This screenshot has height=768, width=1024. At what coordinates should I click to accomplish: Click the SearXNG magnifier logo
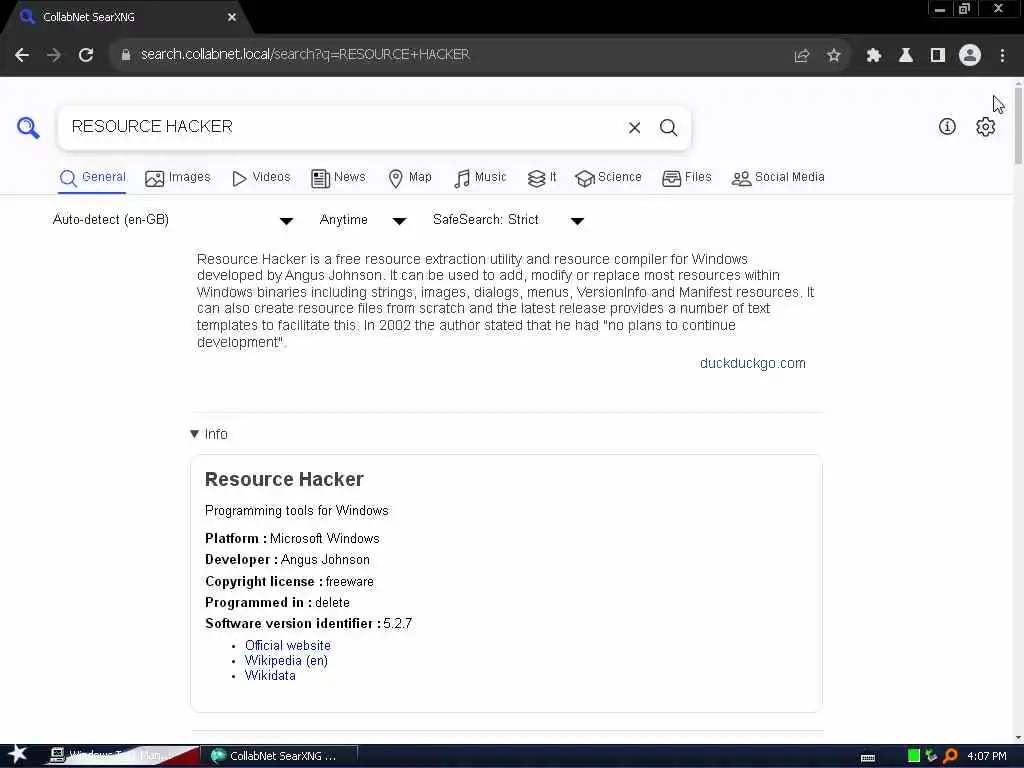(x=28, y=127)
